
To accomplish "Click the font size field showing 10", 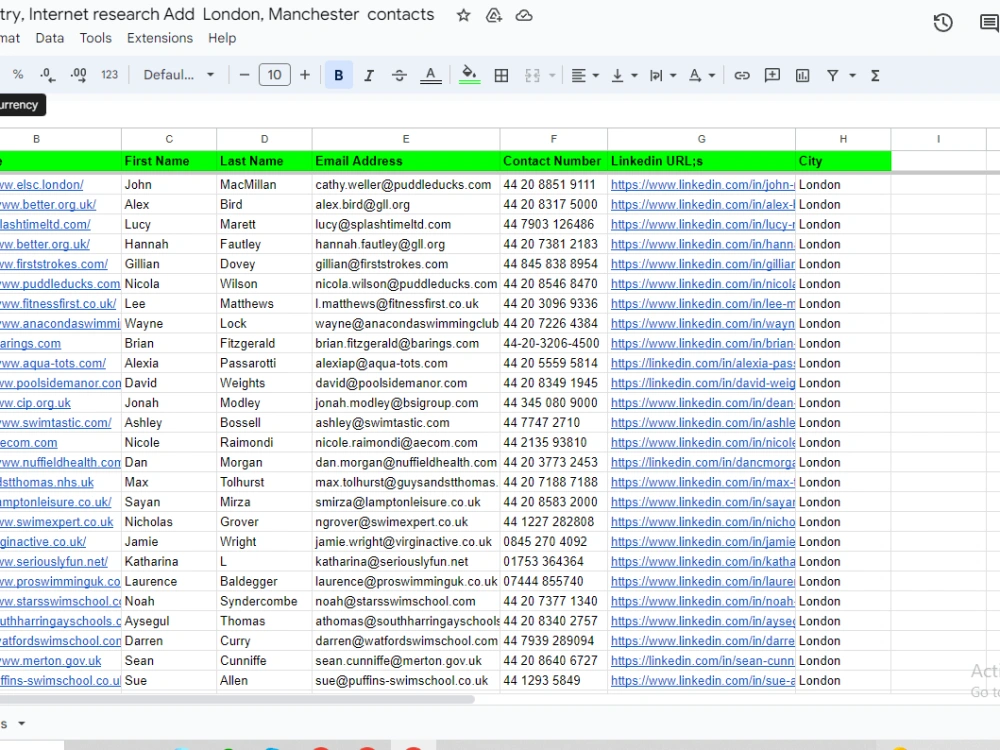I will [x=275, y=75].
